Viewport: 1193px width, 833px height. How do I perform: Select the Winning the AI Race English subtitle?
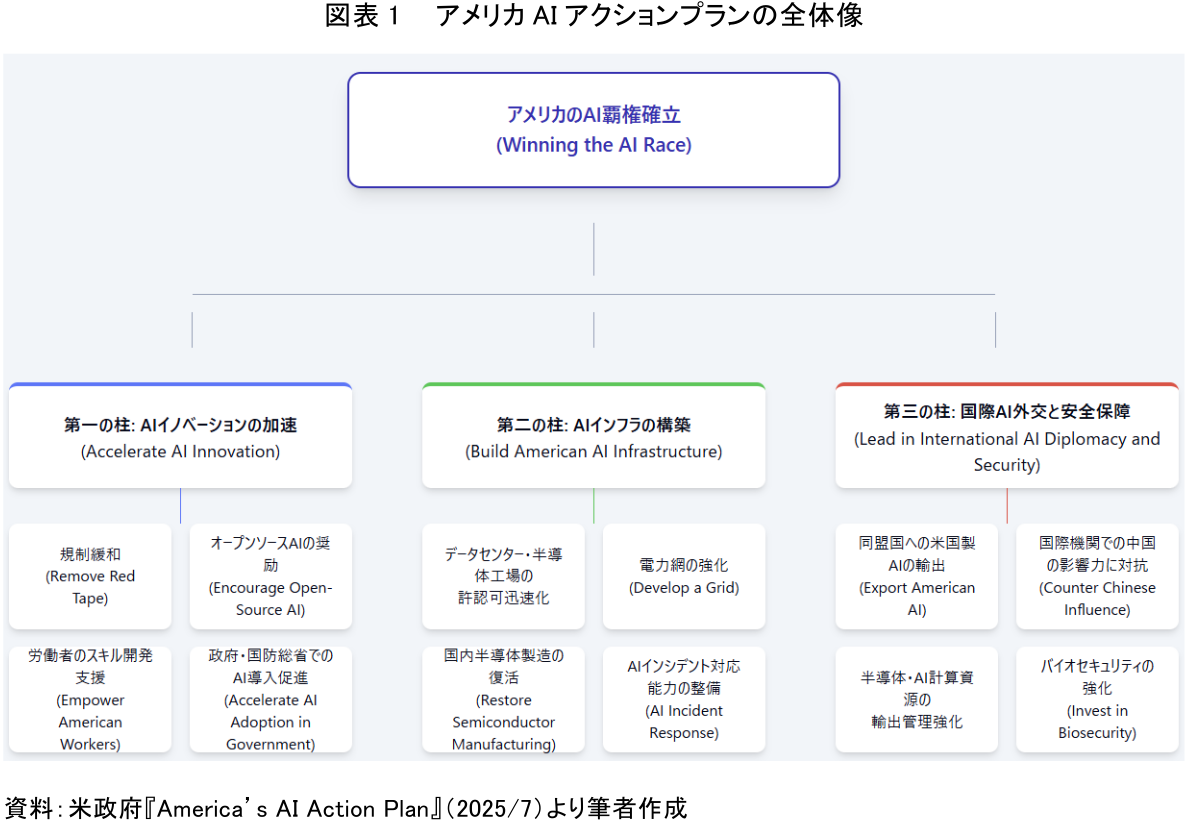coord(593,145)
